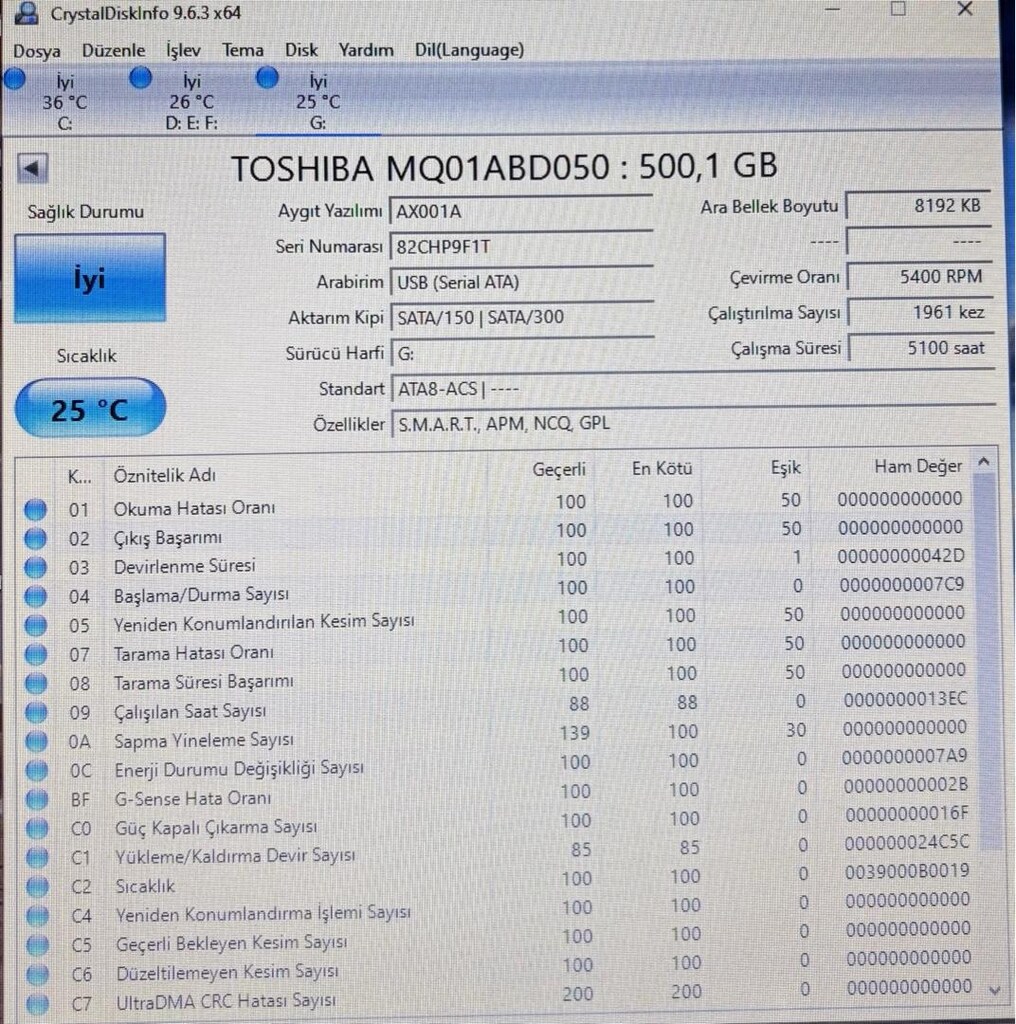Click scrollbar up arrow in attribute list
This screenshot has height=1024, width=1016.
point(984,462)
